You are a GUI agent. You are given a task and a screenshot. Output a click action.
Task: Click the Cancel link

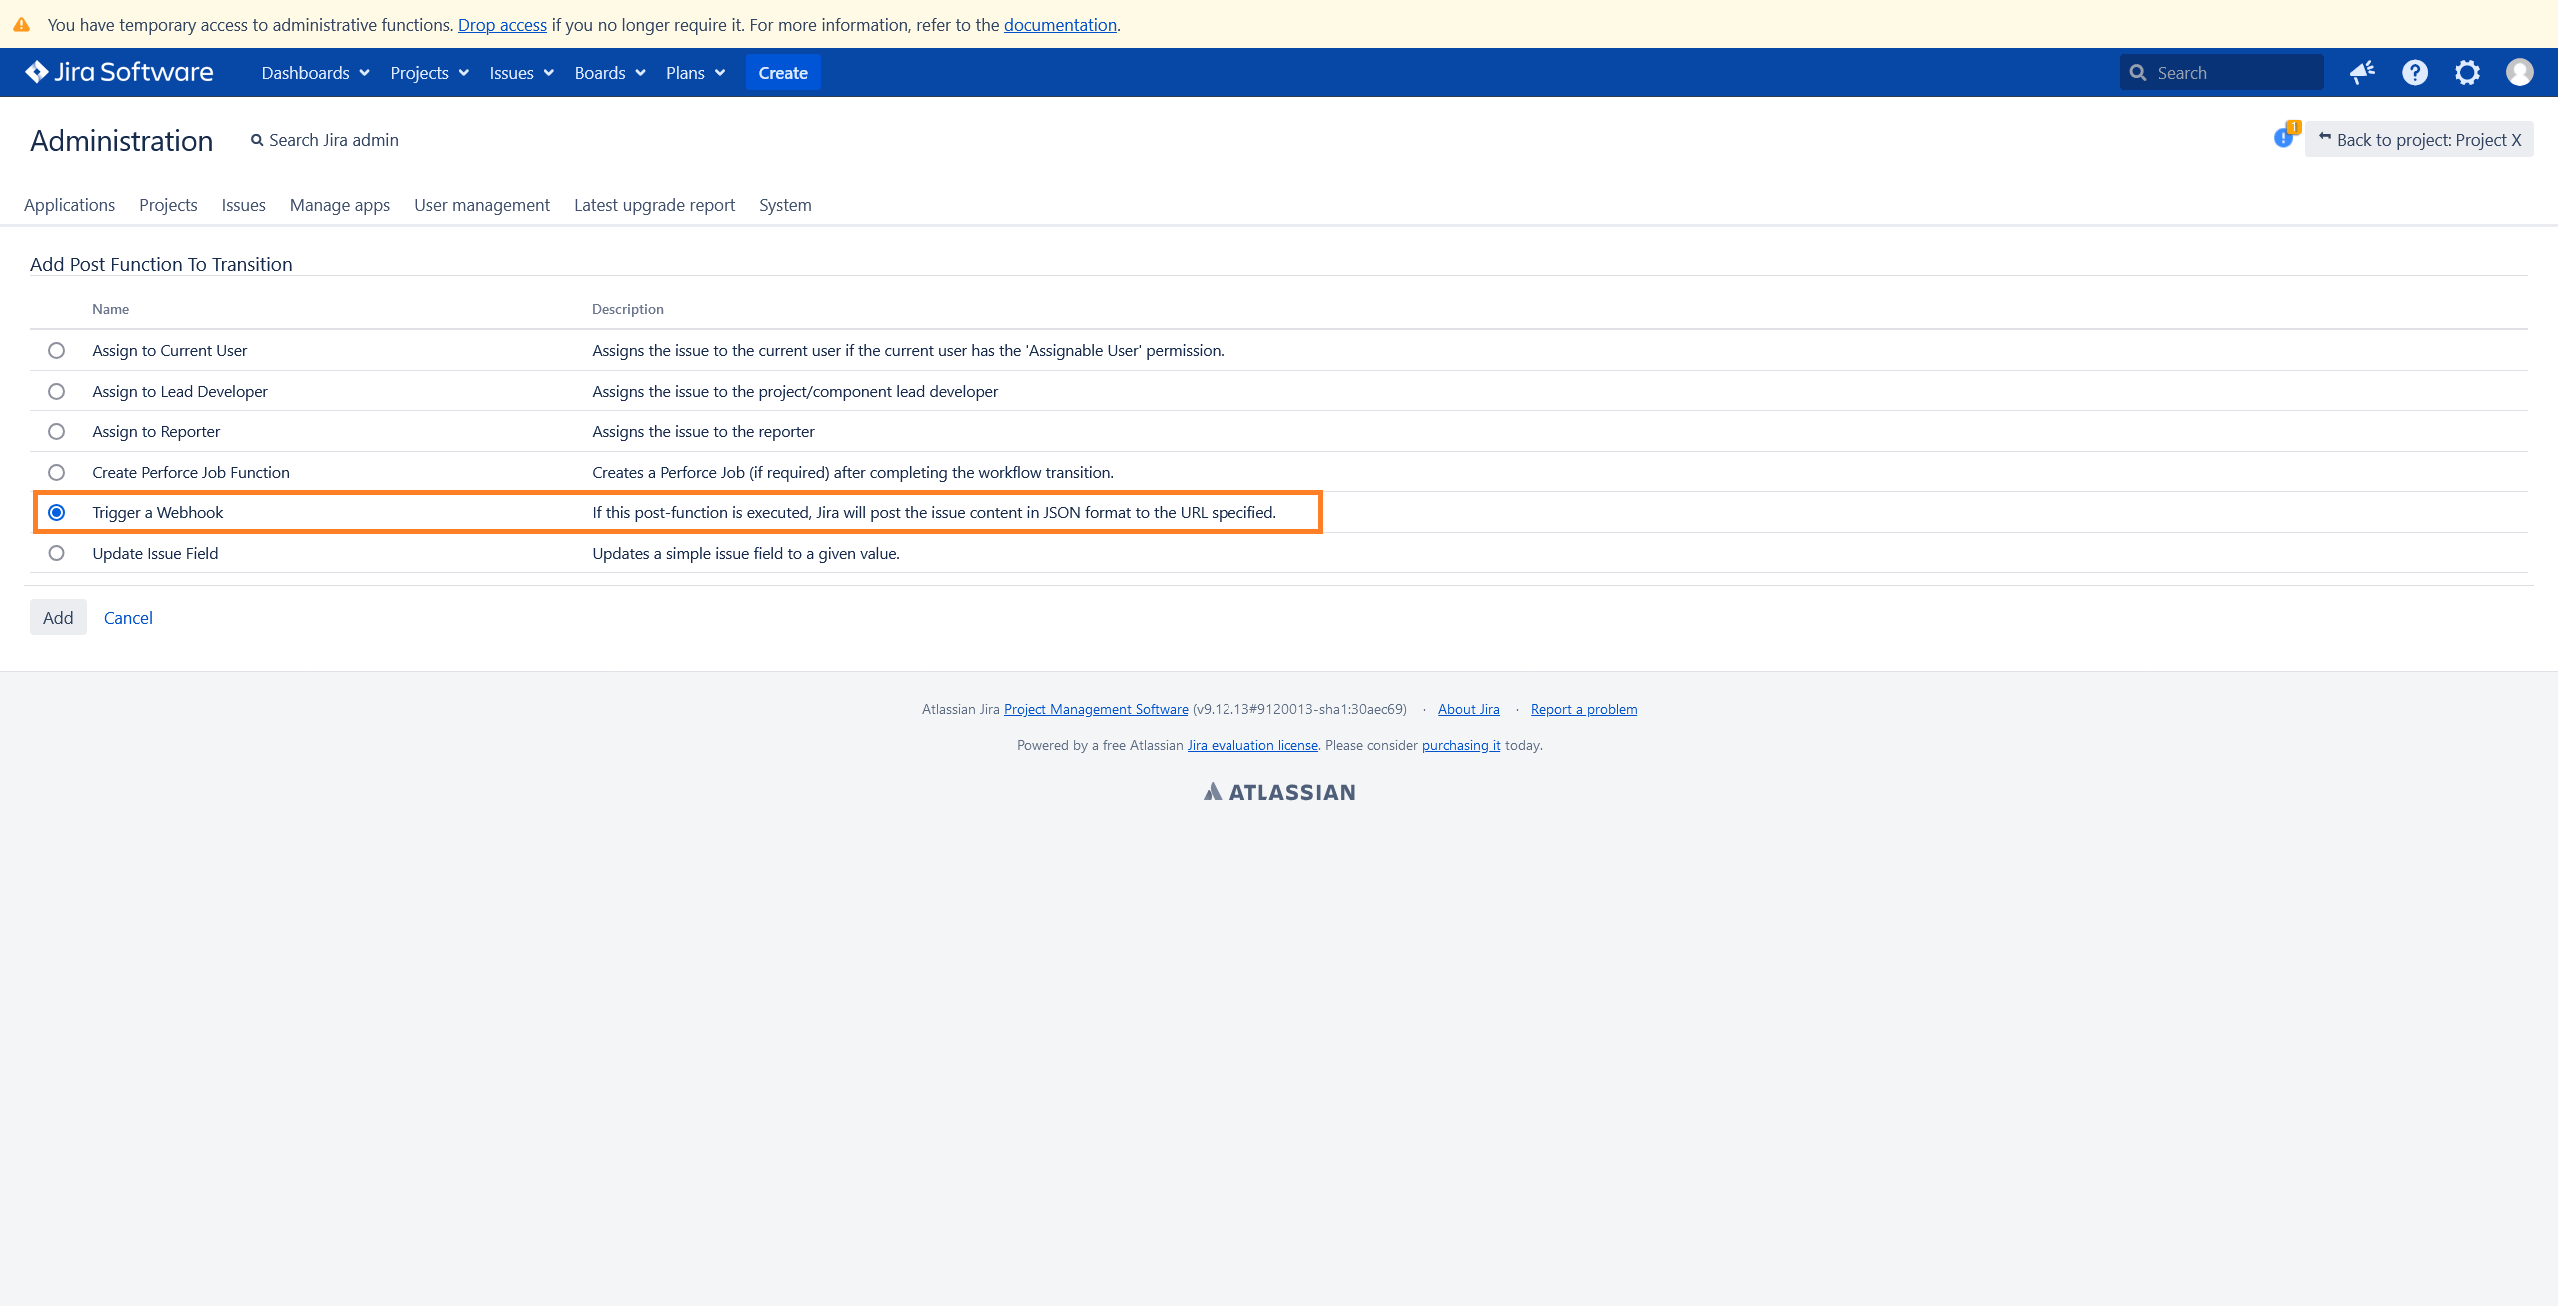pyautogui.click(x=128, y=618)
